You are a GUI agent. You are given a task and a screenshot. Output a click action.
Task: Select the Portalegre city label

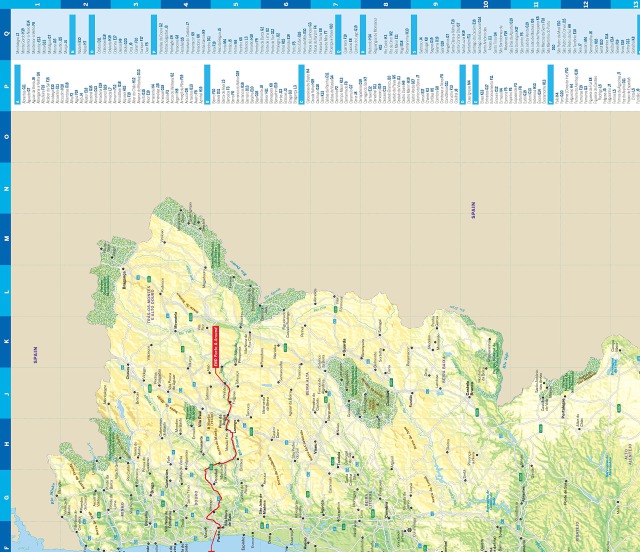tap(564, 408)
